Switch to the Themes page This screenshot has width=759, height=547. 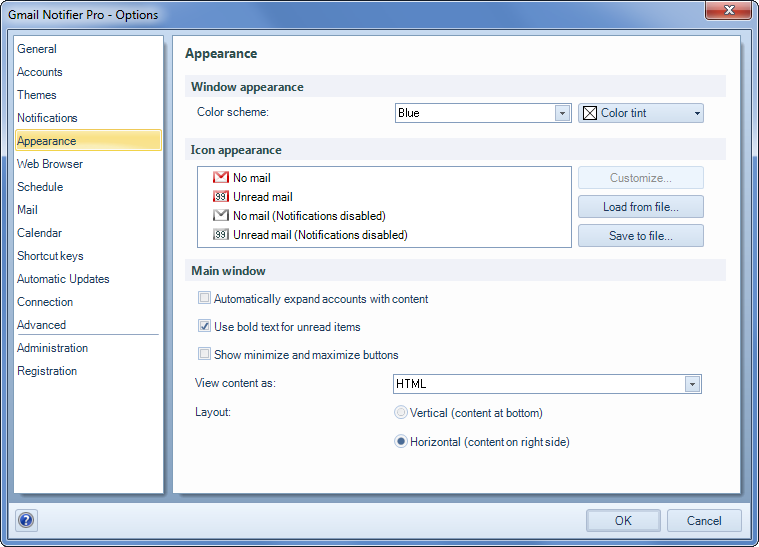pos(37,95)
